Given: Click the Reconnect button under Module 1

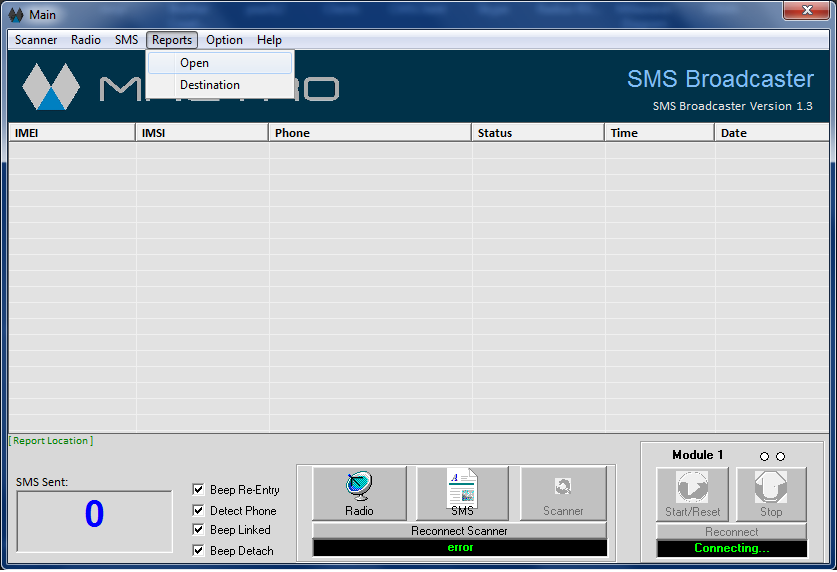Looking at the screenshot, I should (731, 532).
